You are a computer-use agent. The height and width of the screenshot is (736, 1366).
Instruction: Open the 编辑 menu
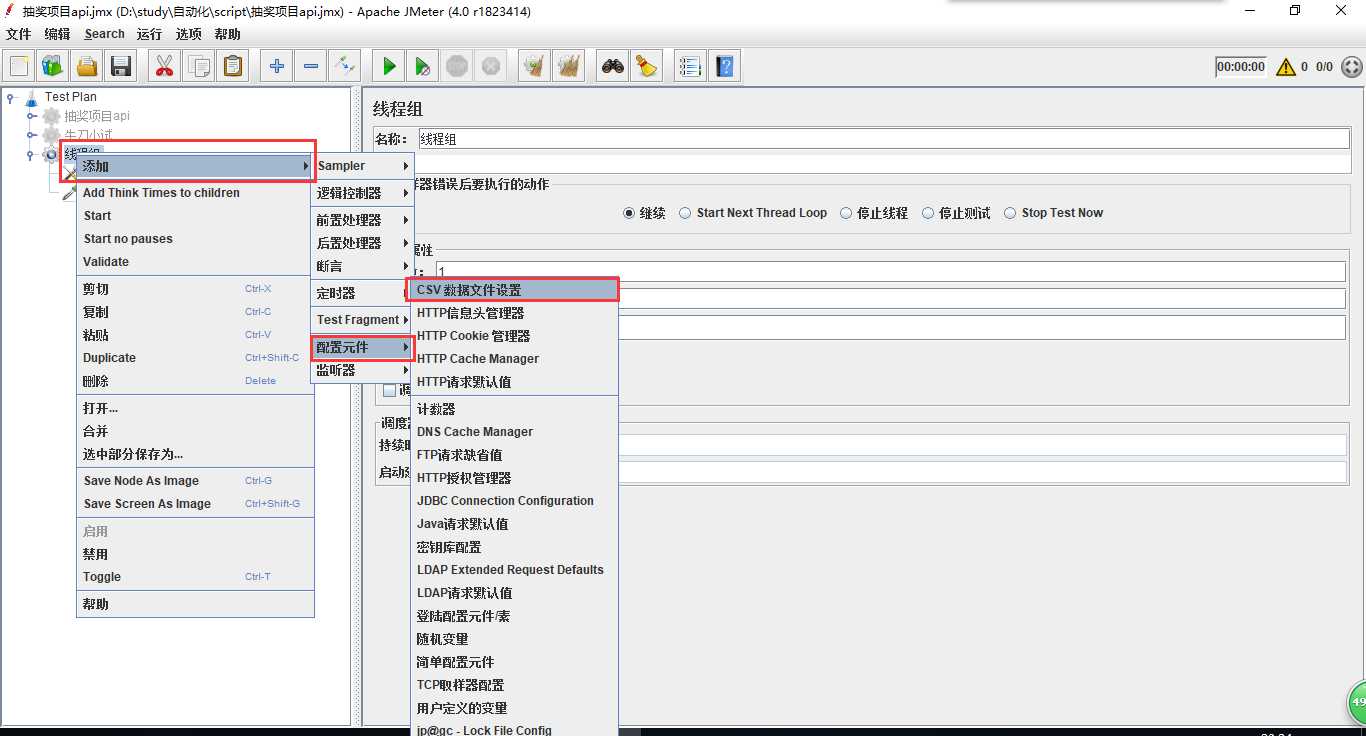[x=57, y=34]
